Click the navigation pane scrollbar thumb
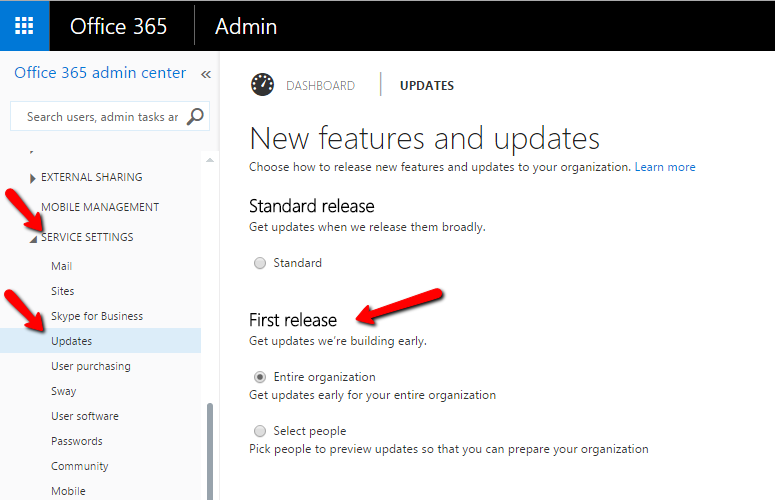 tap(210, 451)
